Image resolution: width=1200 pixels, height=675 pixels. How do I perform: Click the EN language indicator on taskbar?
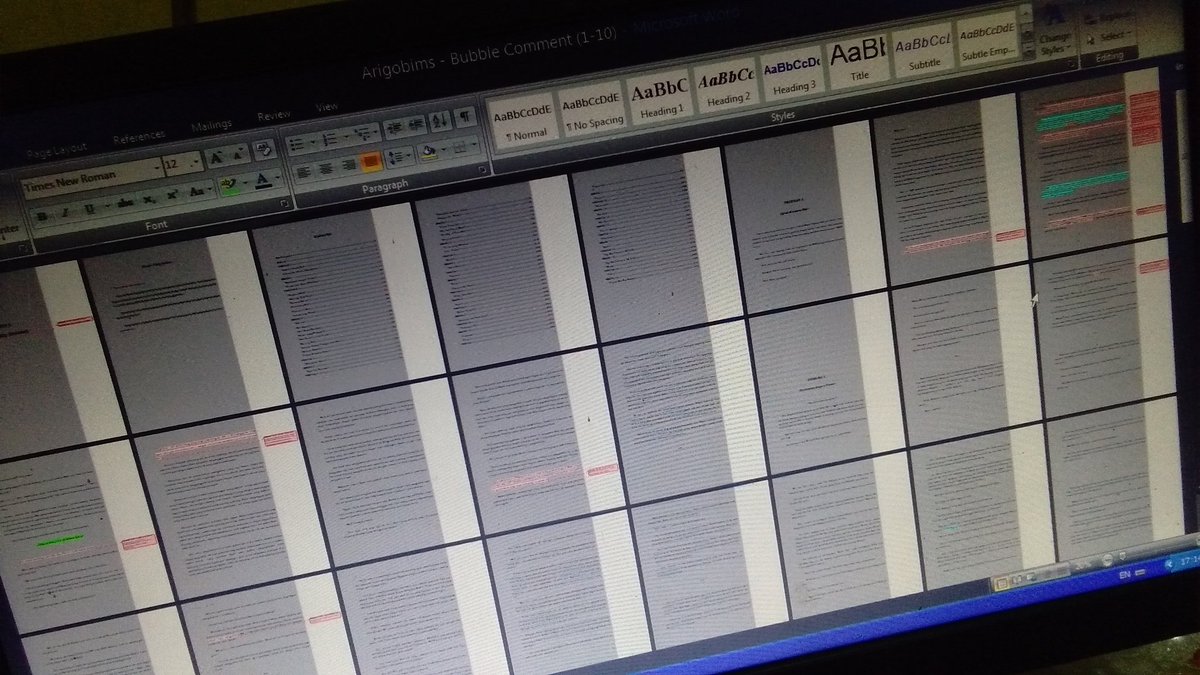(x=1125, y=574)
